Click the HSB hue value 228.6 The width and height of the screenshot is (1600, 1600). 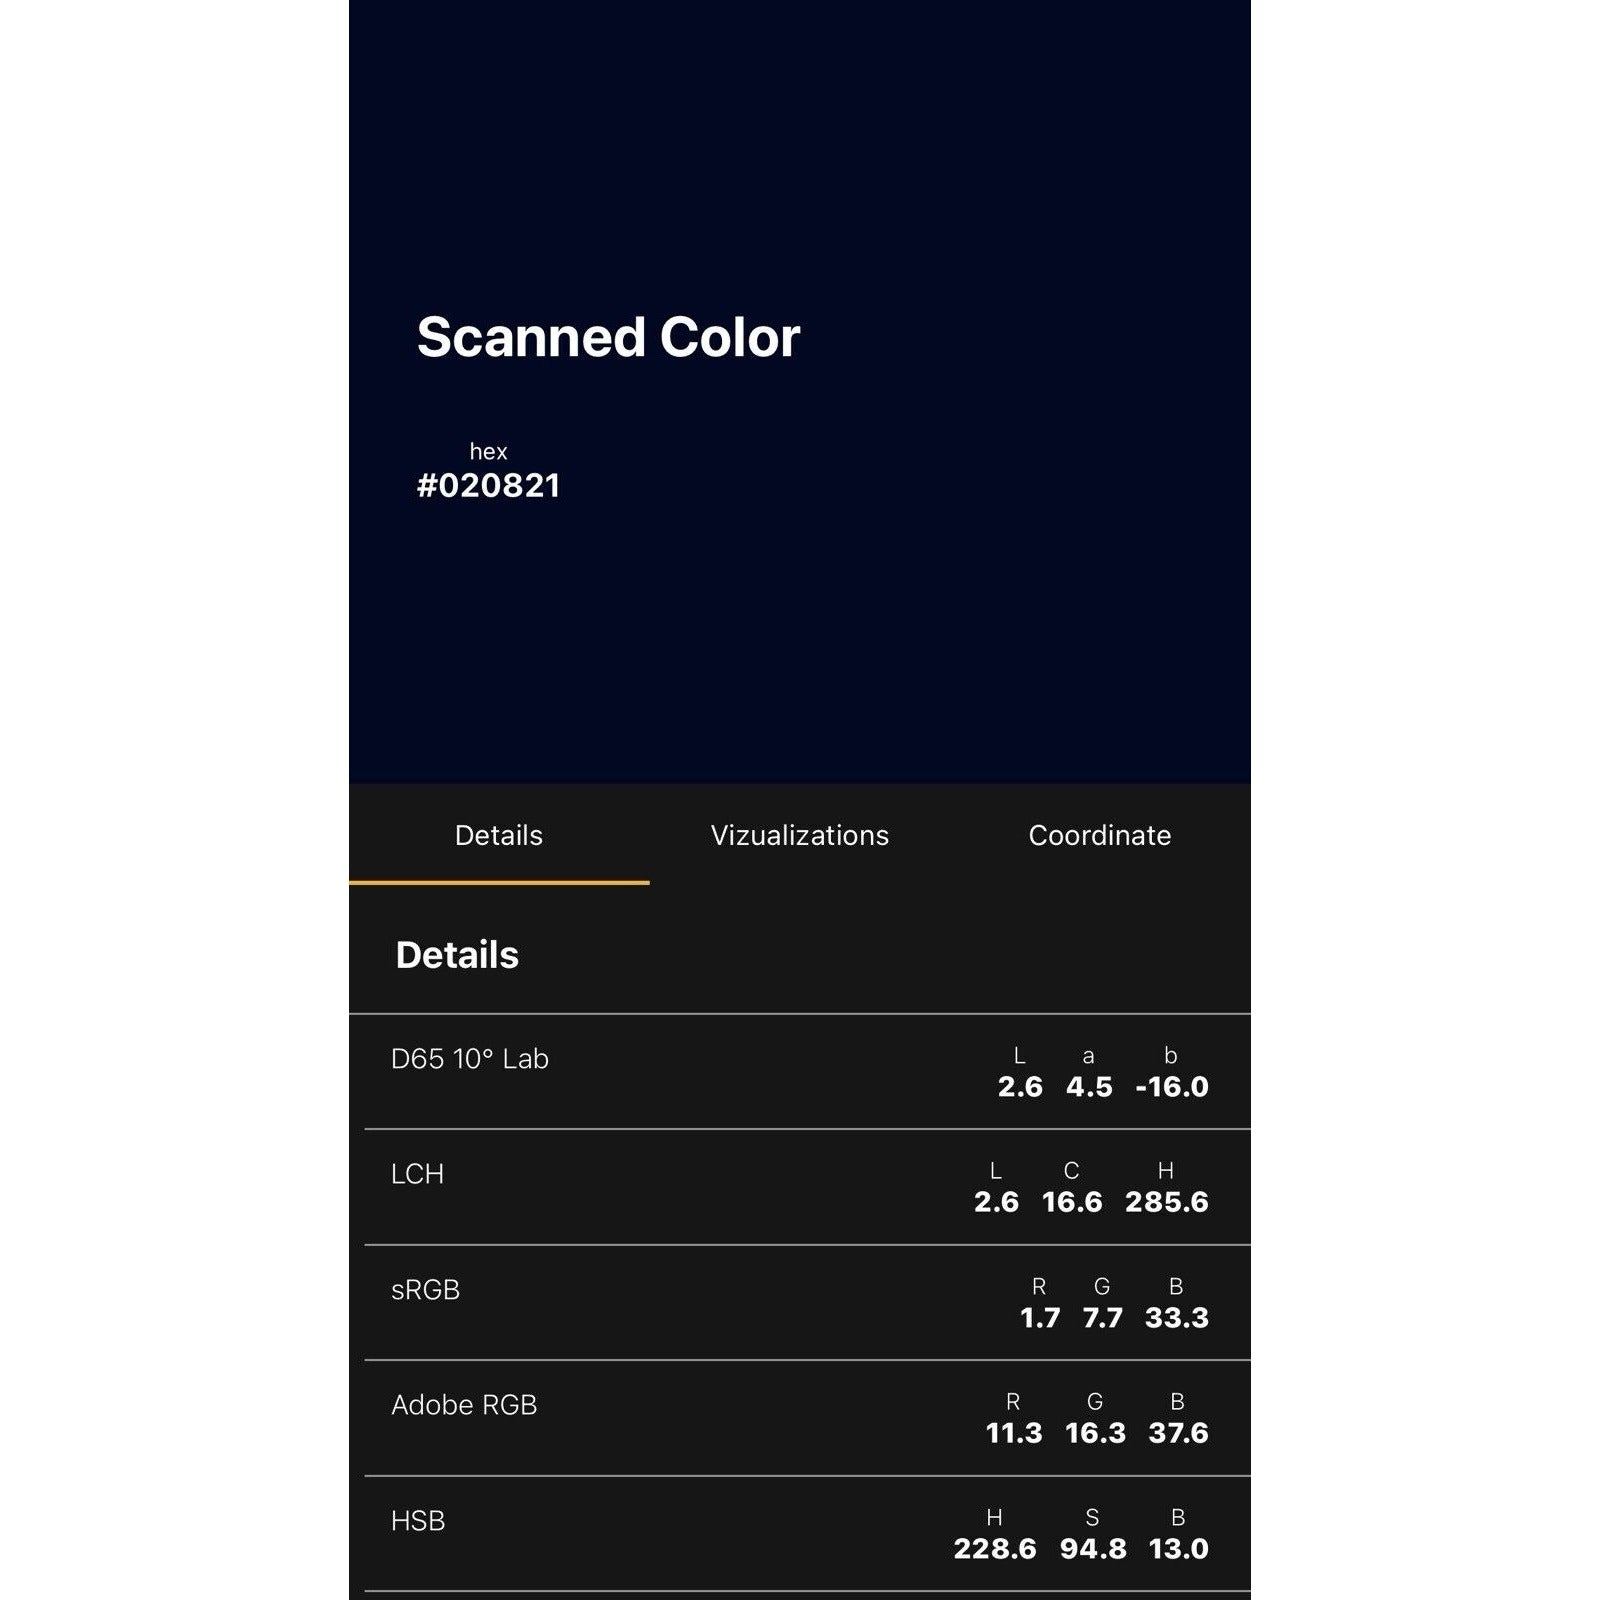coord(994,1549)
